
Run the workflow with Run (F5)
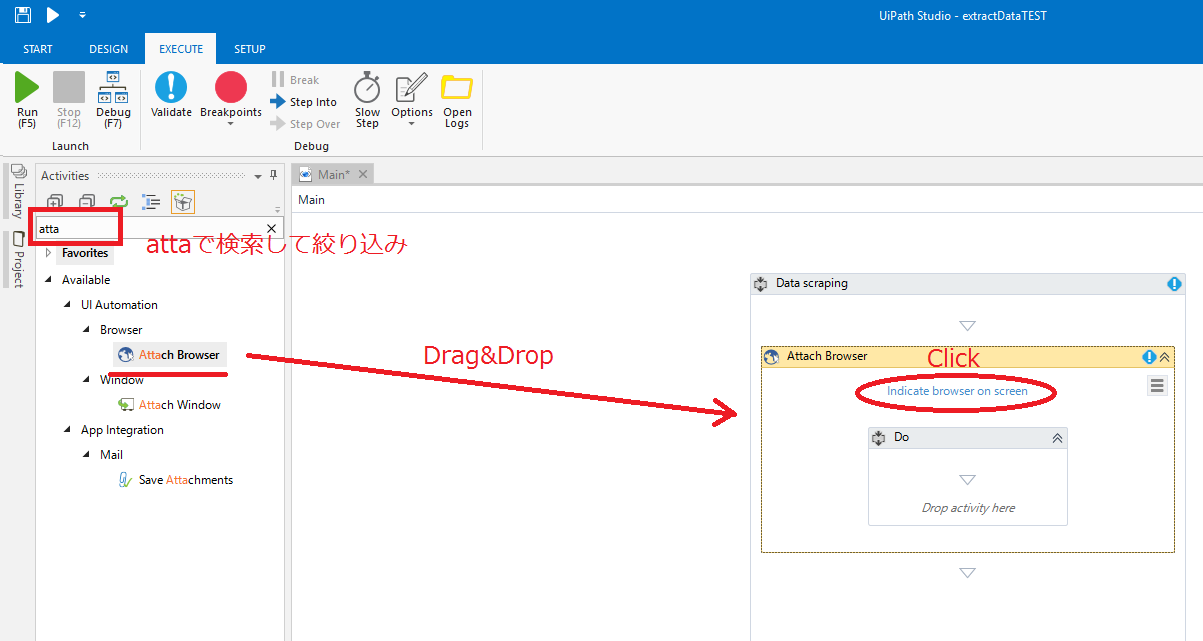[x=27, y=101]
